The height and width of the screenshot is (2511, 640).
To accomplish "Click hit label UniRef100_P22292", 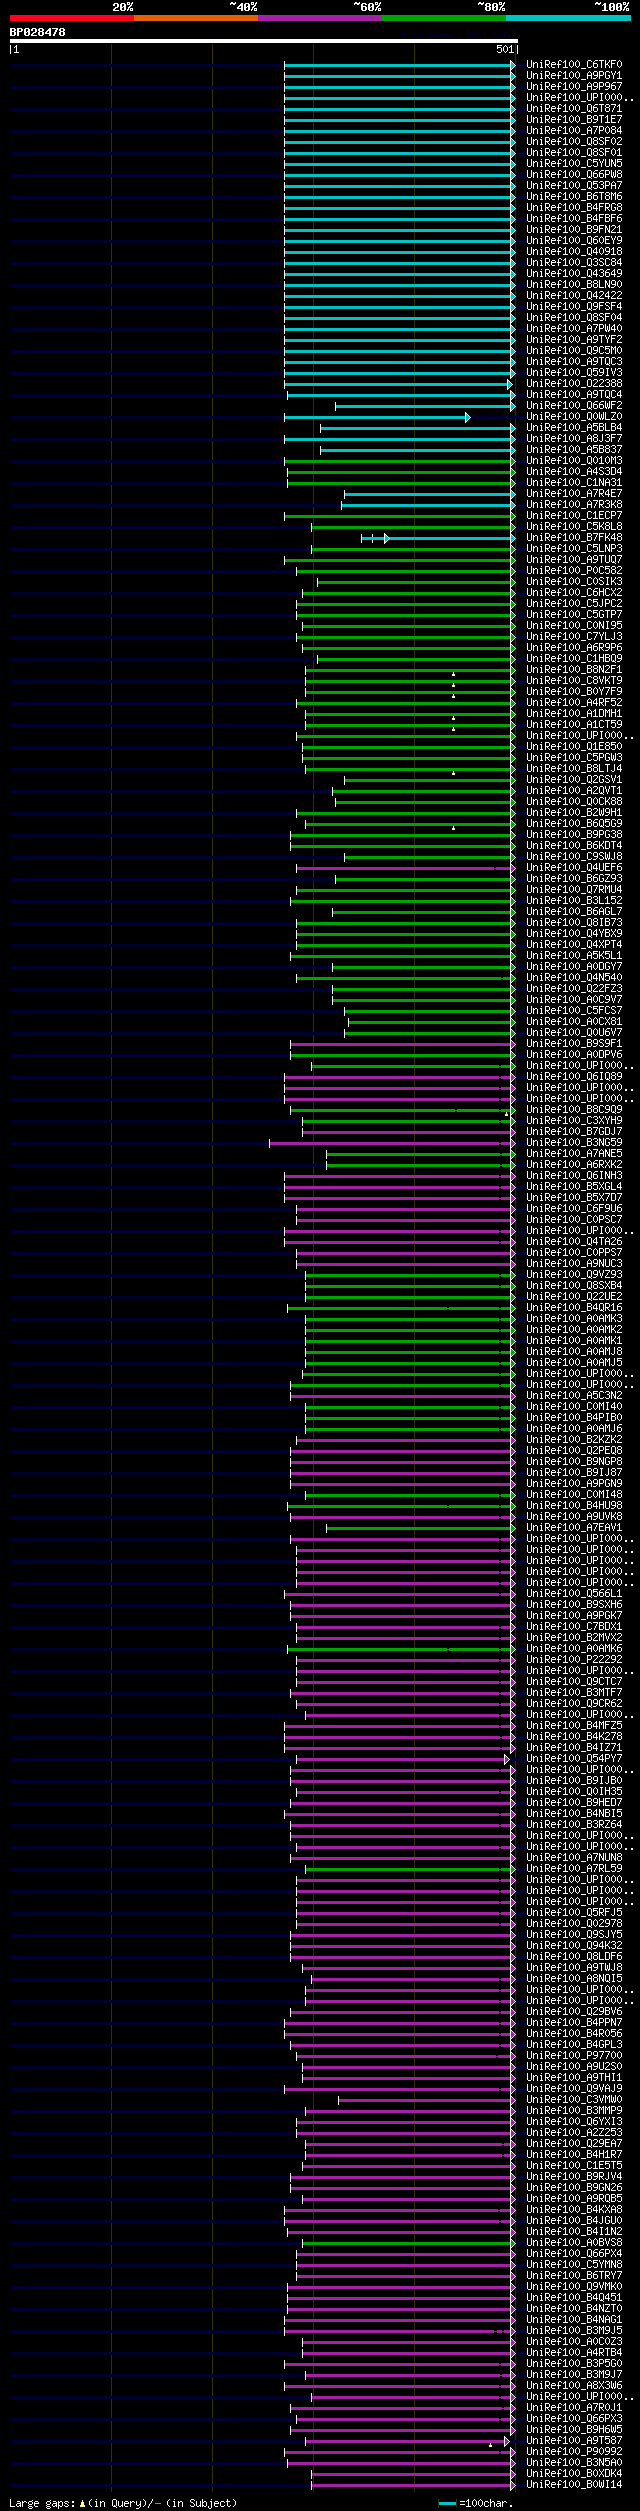I will tap(574, 1659).
